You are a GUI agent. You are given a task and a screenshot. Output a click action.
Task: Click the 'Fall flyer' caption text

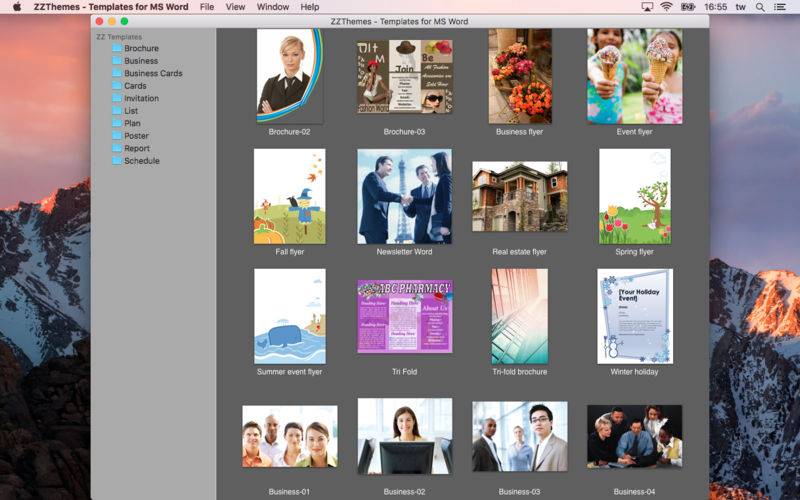(x=289, y=252)
